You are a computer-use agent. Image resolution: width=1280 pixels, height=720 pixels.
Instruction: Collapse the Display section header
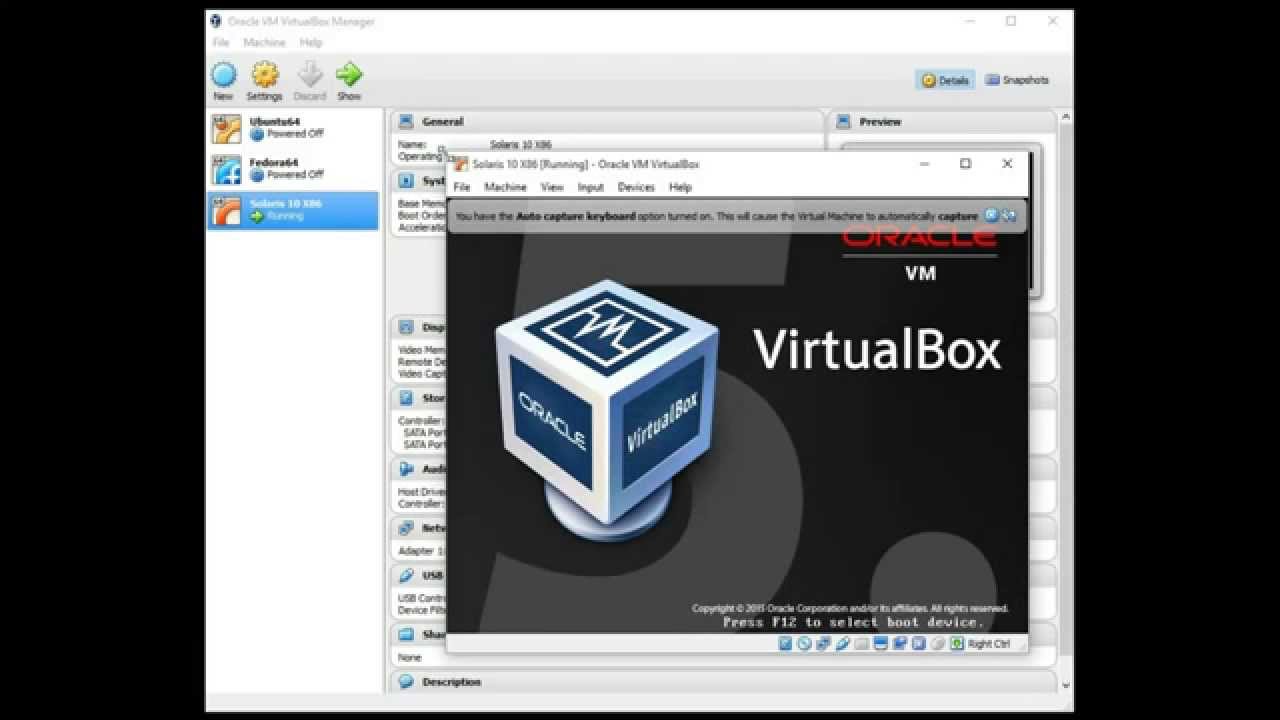[x=434, y=327]
